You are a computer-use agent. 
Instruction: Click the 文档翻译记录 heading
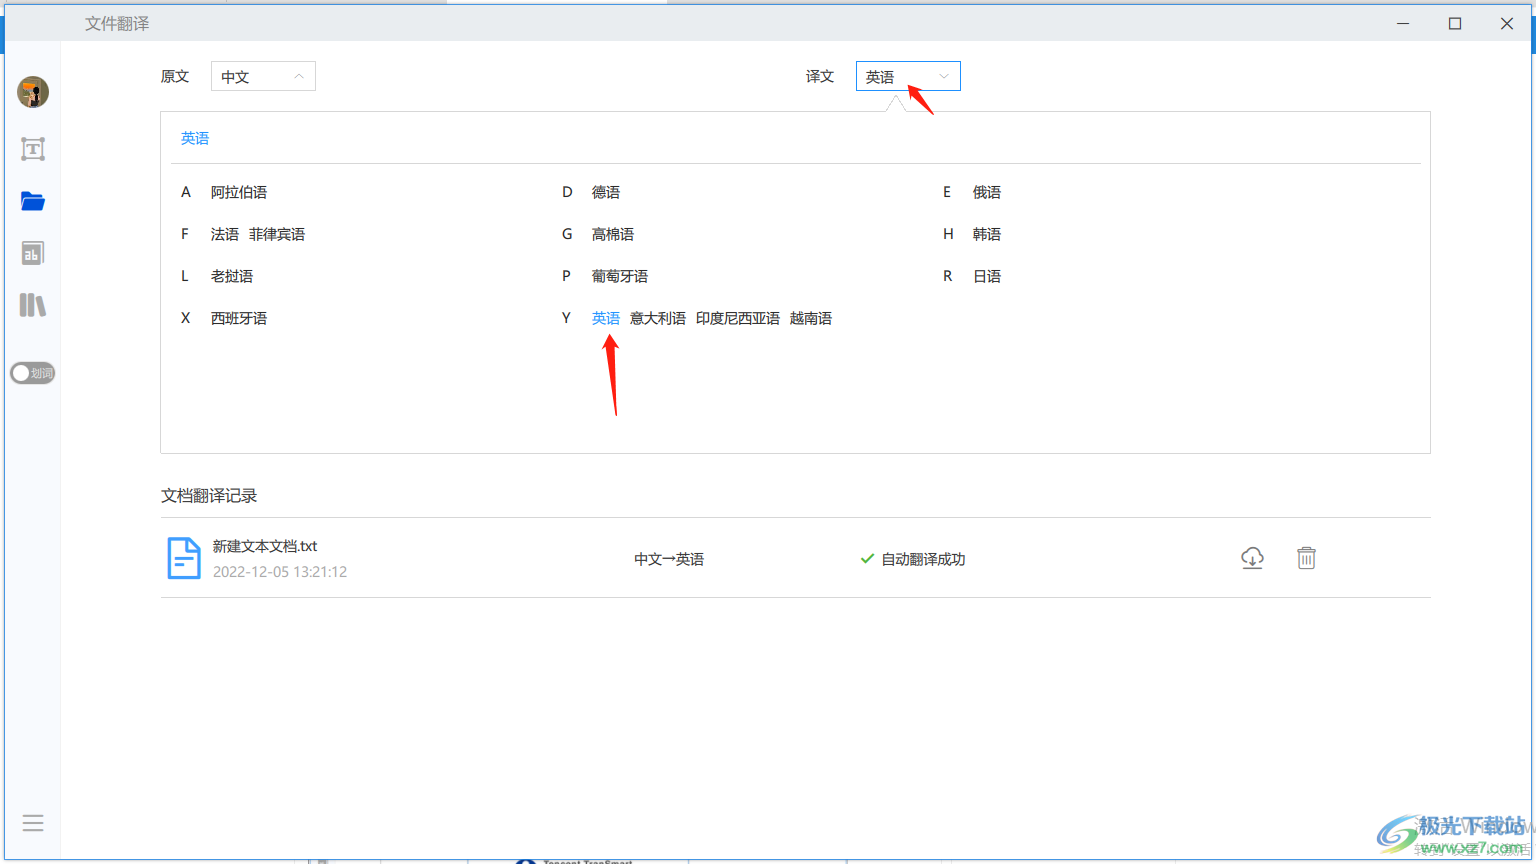pyautogui.click(x=209, y=496)
